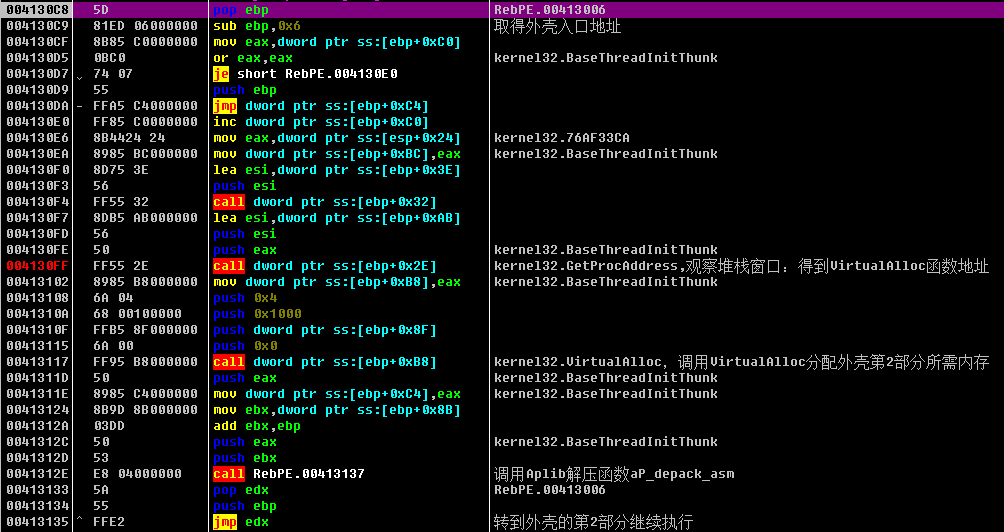The image size is (1004, 532).
Task: Select lea esi,dword ptr ss:[ebp+0xAB]
Action: tap(336, 218)
